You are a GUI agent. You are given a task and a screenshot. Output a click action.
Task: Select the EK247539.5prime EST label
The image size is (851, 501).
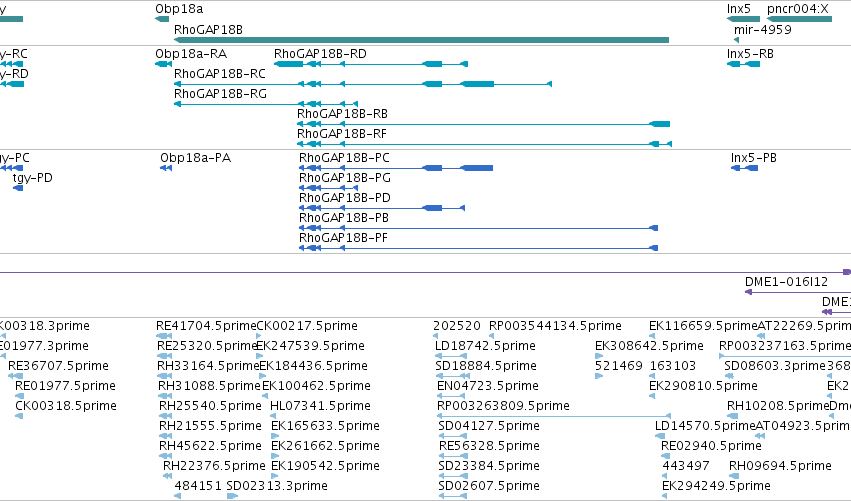pyautogui.click(x=310, y=346)
